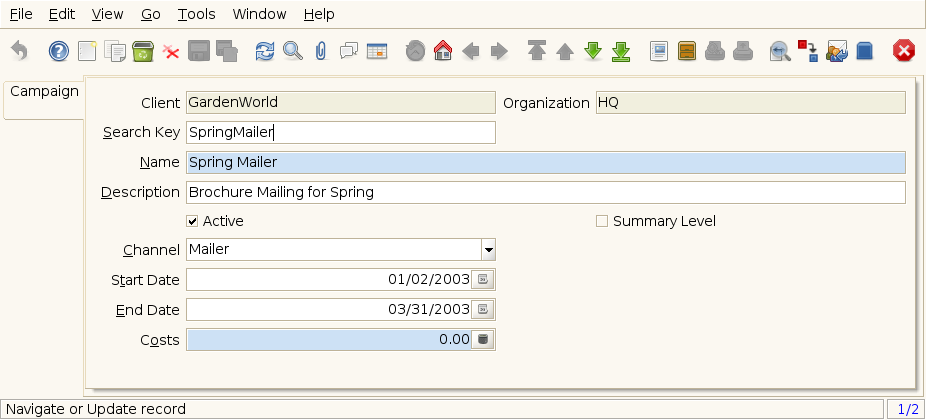This screenshot has width=926, height=420.
Task: Click the Help question mark icon
Action: coord(59,51)
